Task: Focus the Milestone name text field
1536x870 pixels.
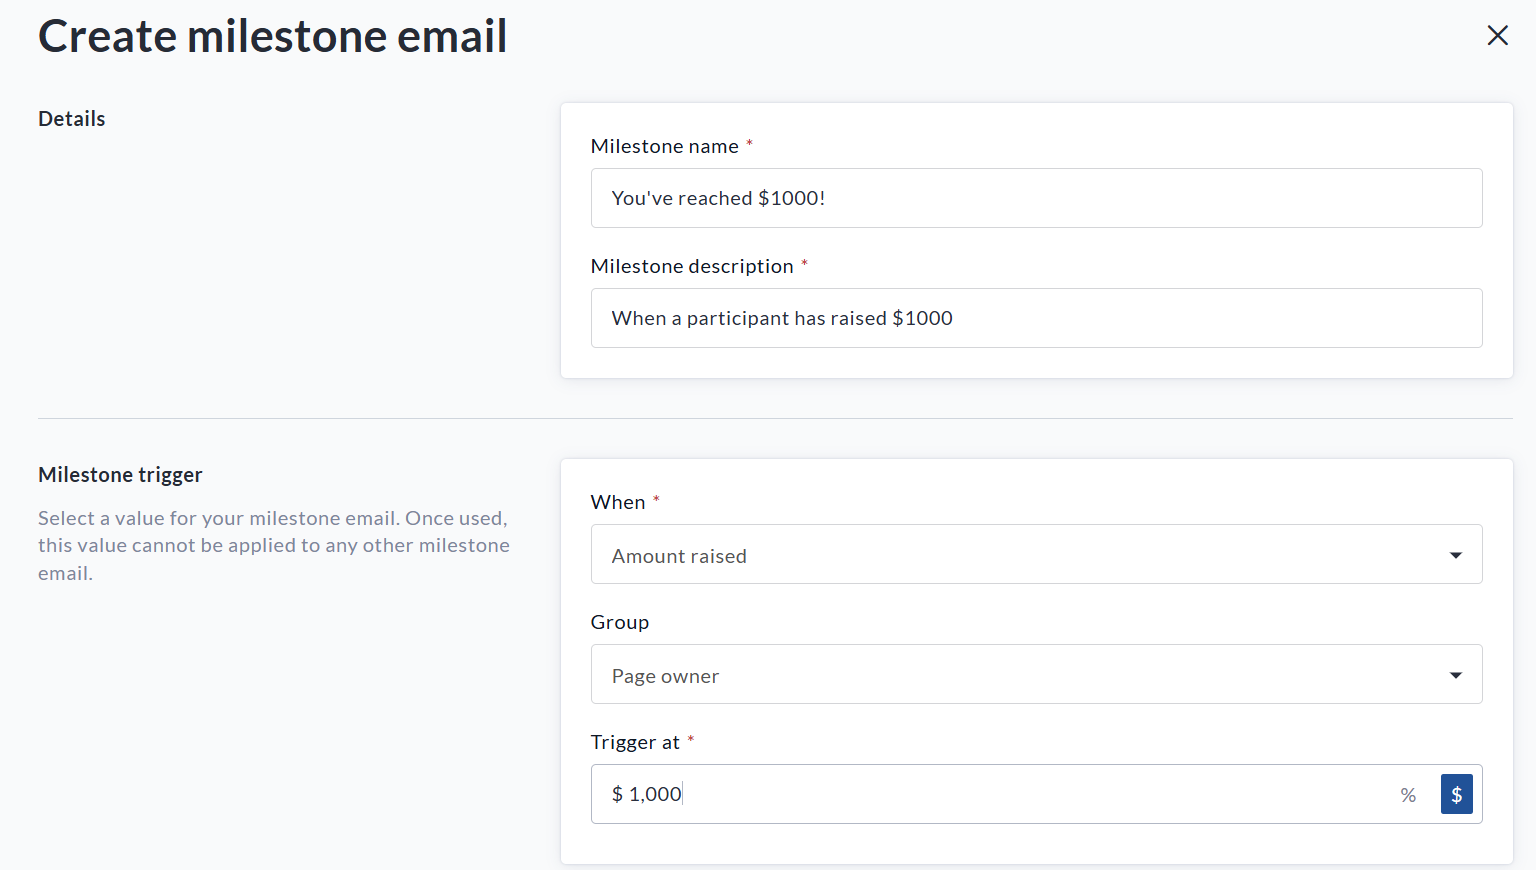Action: [x=1036, y=198]
